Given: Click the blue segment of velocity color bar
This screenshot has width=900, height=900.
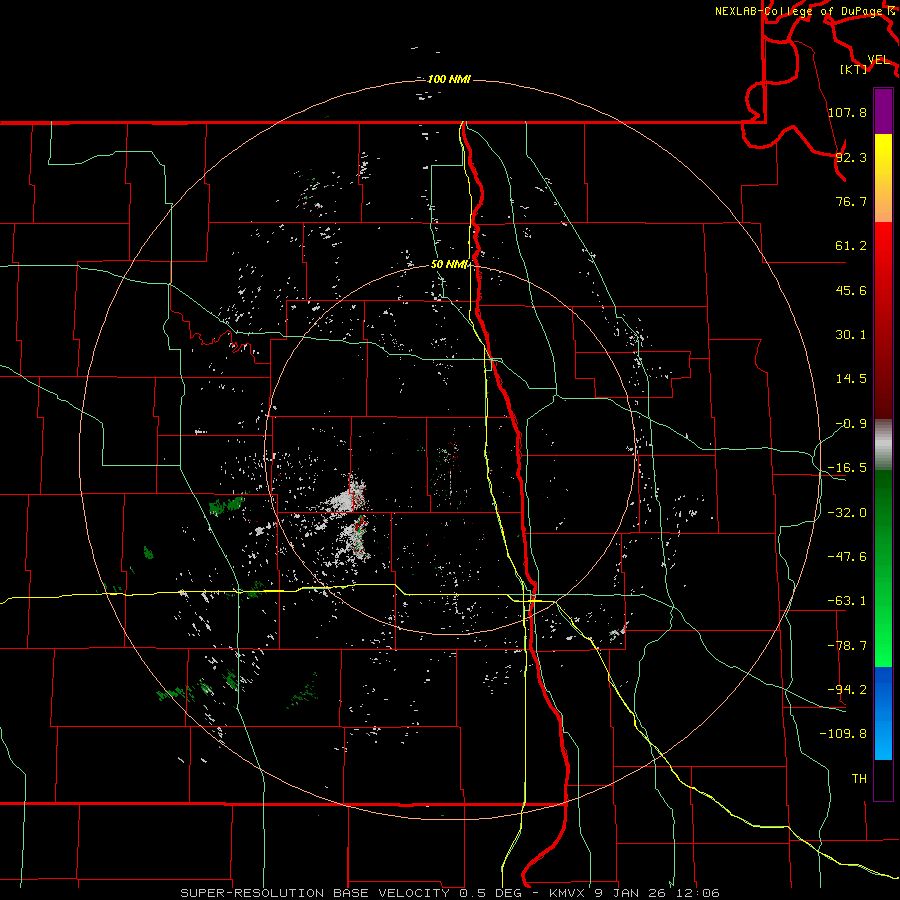Looking at the screenshot, I should tap(883, 713).
